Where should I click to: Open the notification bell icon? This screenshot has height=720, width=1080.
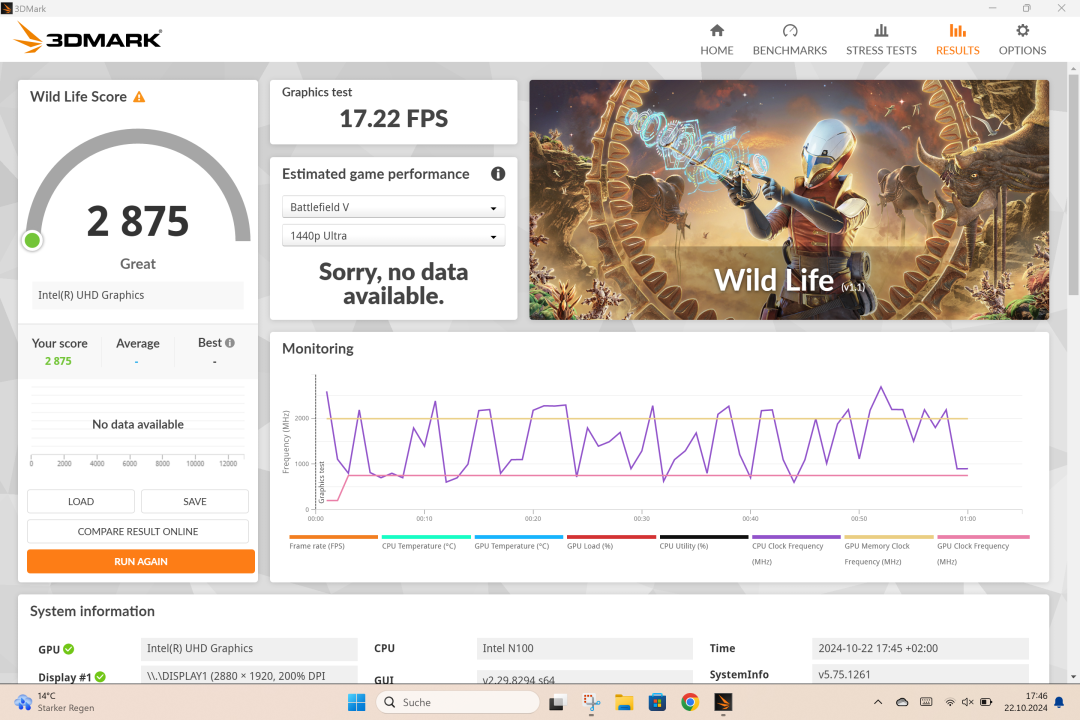(1059, 702)
